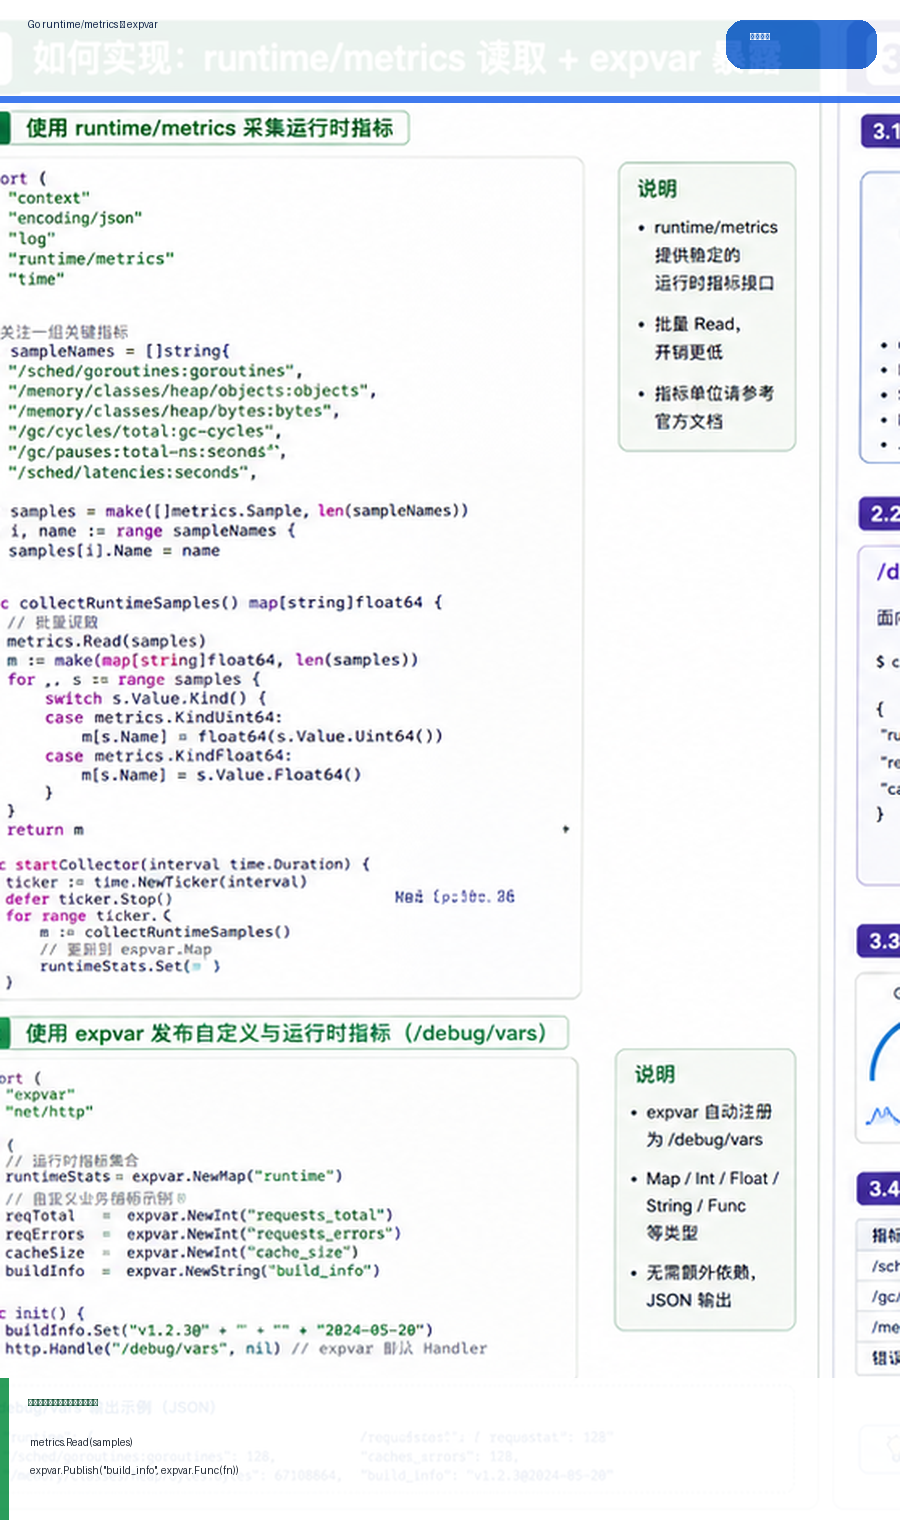Select bullet '批量 Read, 开销更低'
This screenshot has width=900, height=1520.
click(x=690, y=338)
